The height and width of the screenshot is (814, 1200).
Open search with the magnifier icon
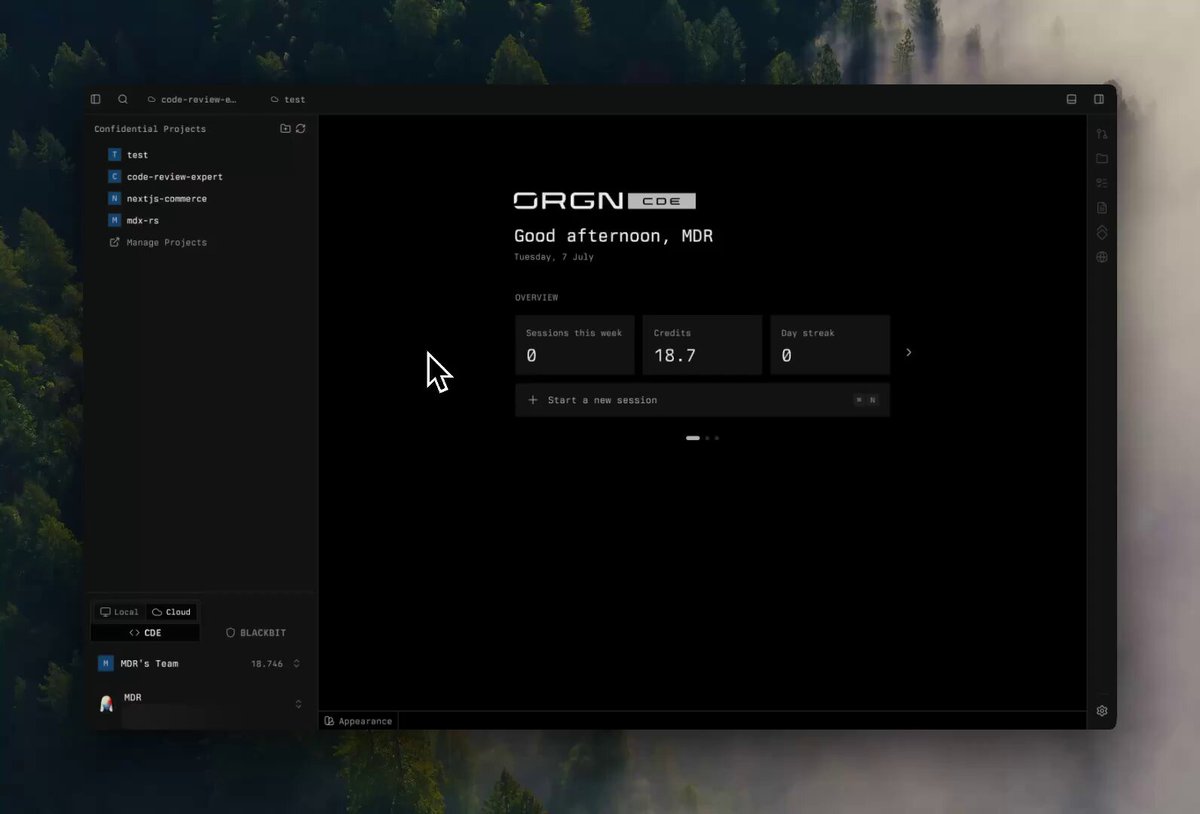(123, 99)
